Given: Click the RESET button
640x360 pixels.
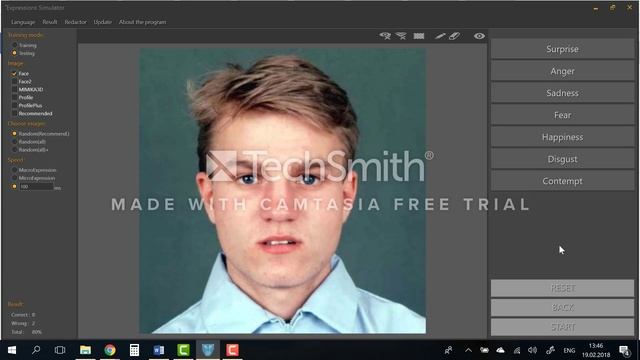Looking at the screenshot, I should (x=562, y=288).
